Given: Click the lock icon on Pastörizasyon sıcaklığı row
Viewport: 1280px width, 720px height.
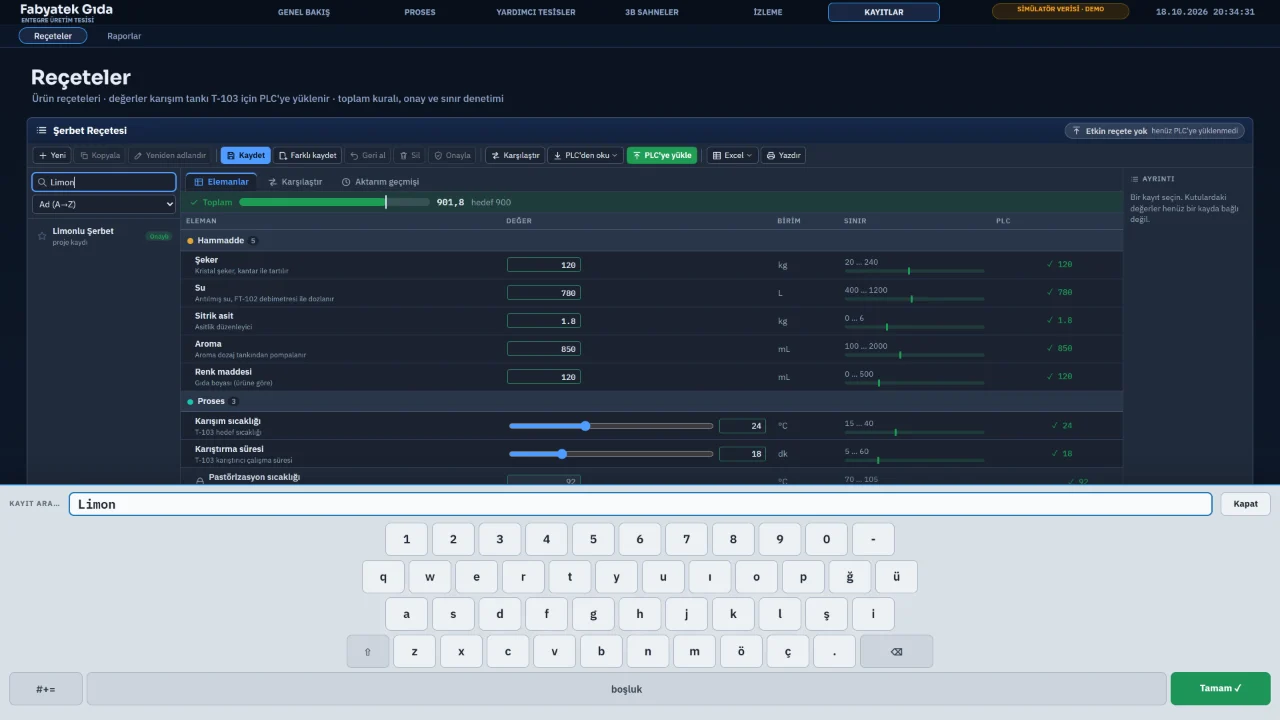Looking at the screenshot, I should tap(200, 480).
